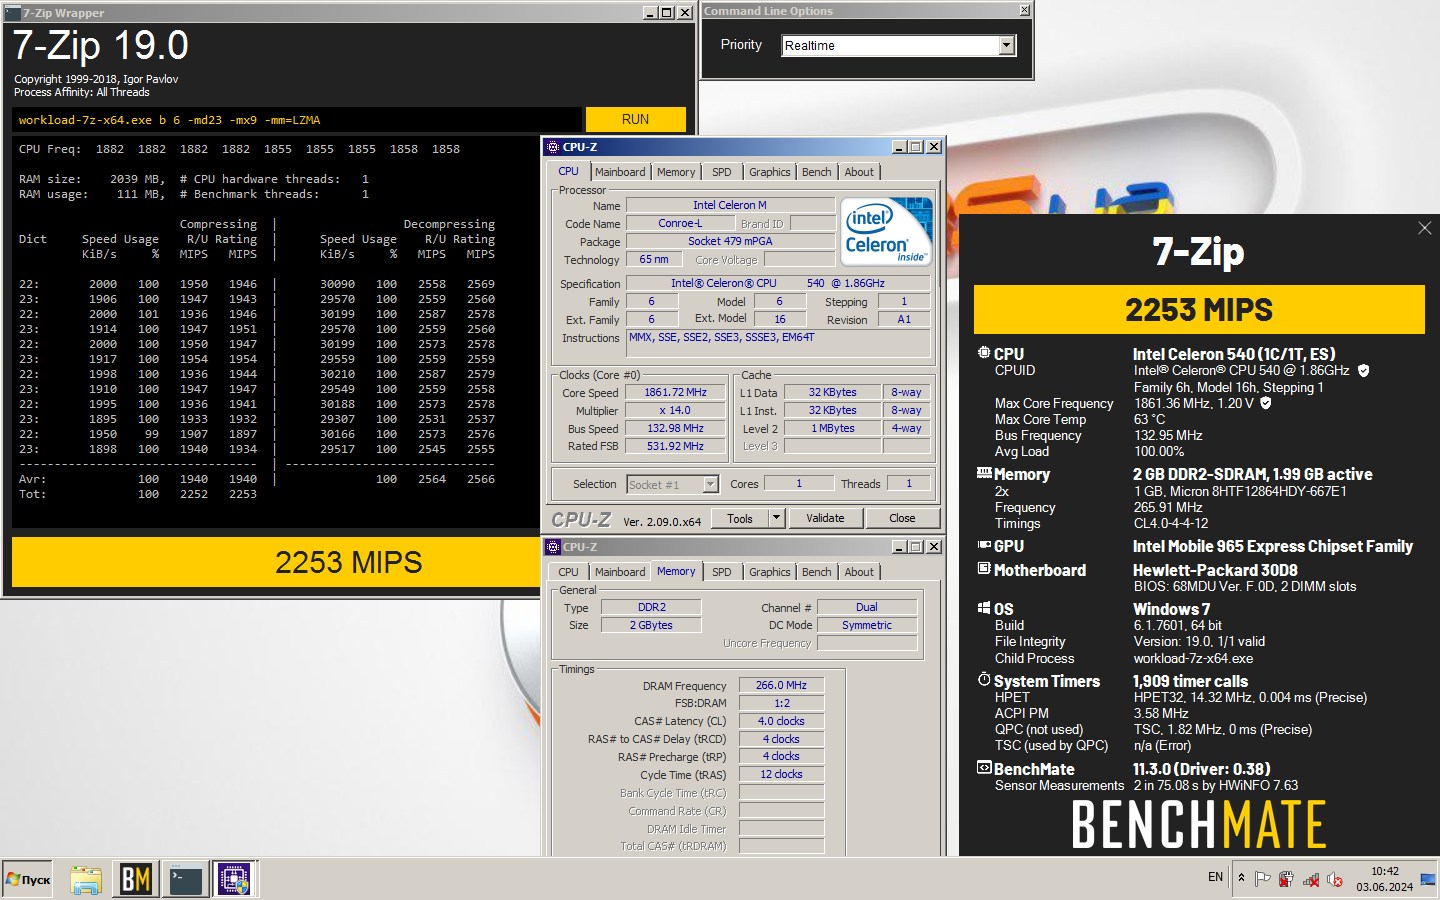Screen dimensions: 1440x900
Task: Switch to the console window taskbar icon
Action: tap(186, 879)
